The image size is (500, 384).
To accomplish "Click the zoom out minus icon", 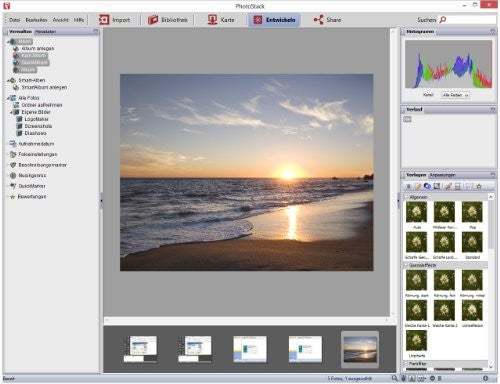I will pyautogui.click(x=432, y=378).
